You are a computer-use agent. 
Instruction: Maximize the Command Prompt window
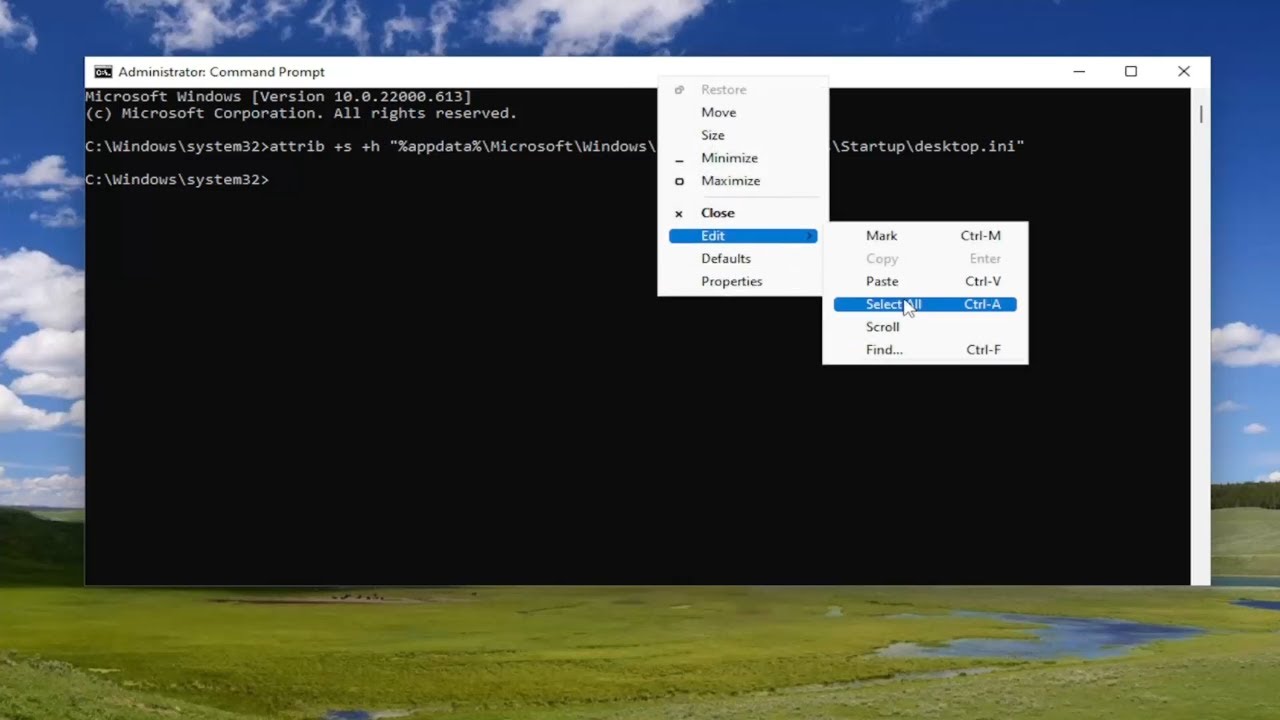tap(1131, 72)
